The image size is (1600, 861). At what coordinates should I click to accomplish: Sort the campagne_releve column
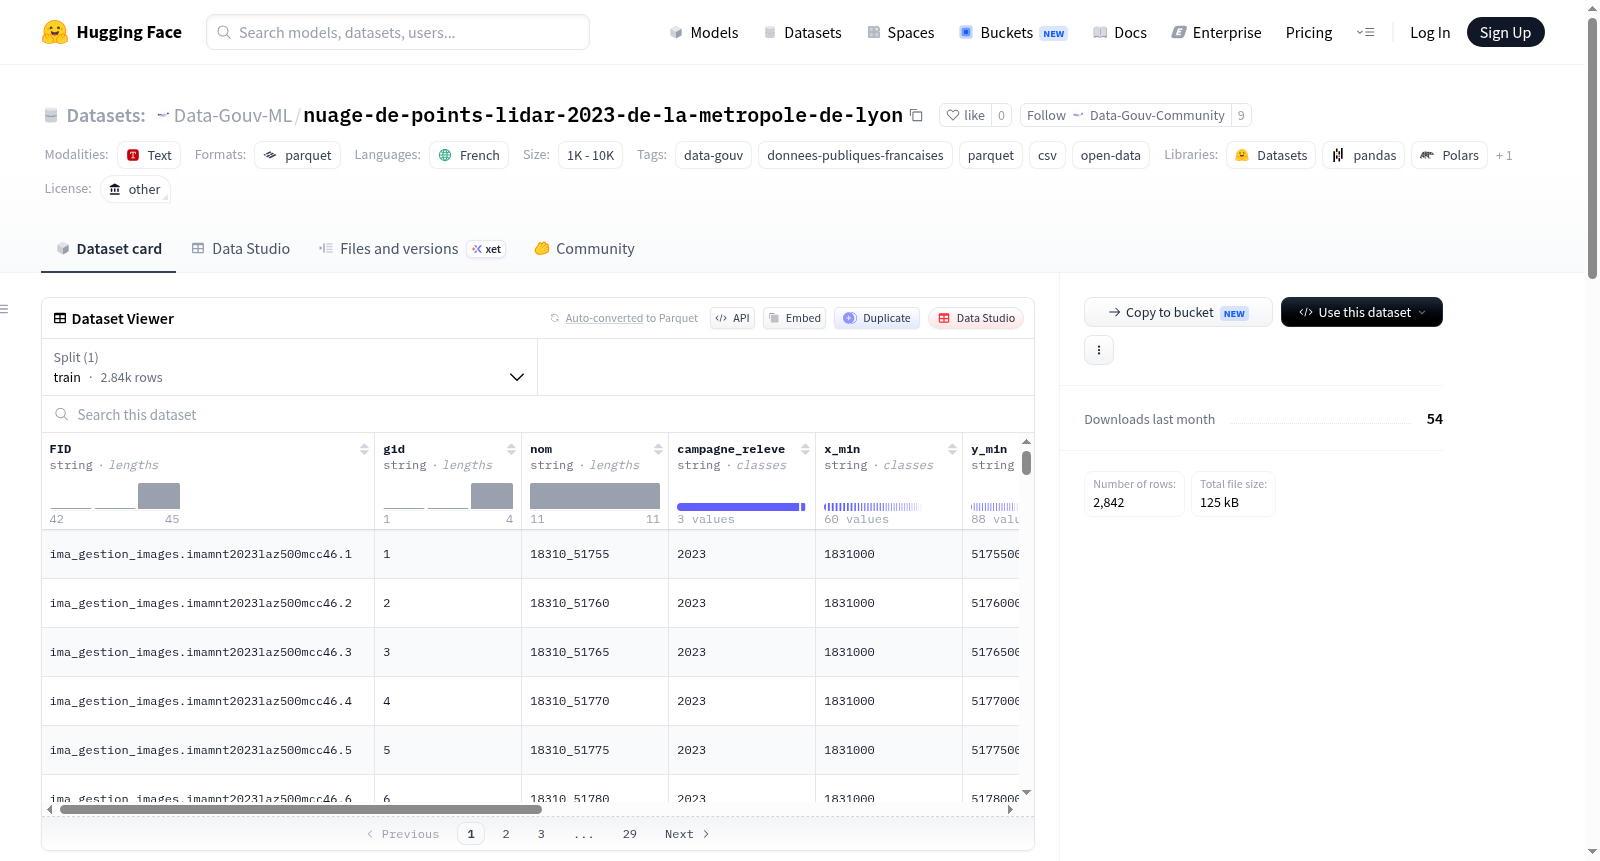click(805, 449)
